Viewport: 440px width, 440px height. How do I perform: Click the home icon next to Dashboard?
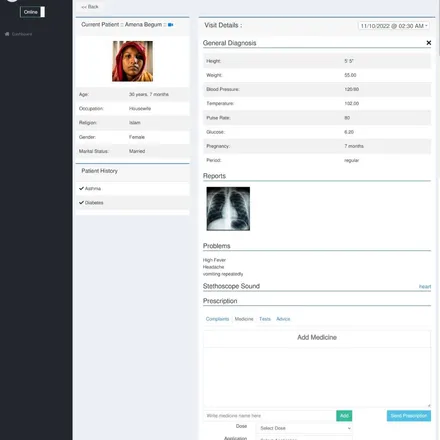pos(7,34)
